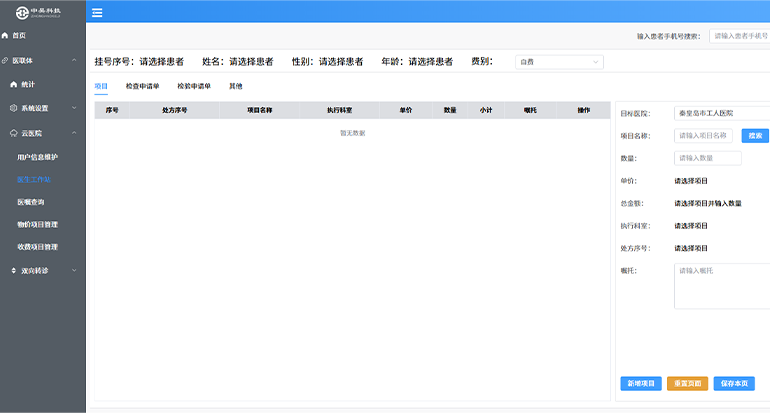This screenshot has height=413, width=770.
Task: Open 物价项目管理 in the sidebar
Action: [x=37, y=224]
